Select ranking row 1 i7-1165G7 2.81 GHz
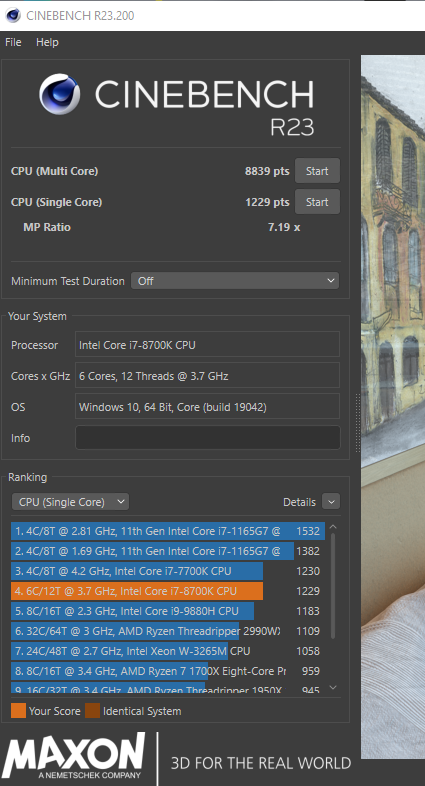This screenshot has width=425, height=786. (x=168, y=531)
